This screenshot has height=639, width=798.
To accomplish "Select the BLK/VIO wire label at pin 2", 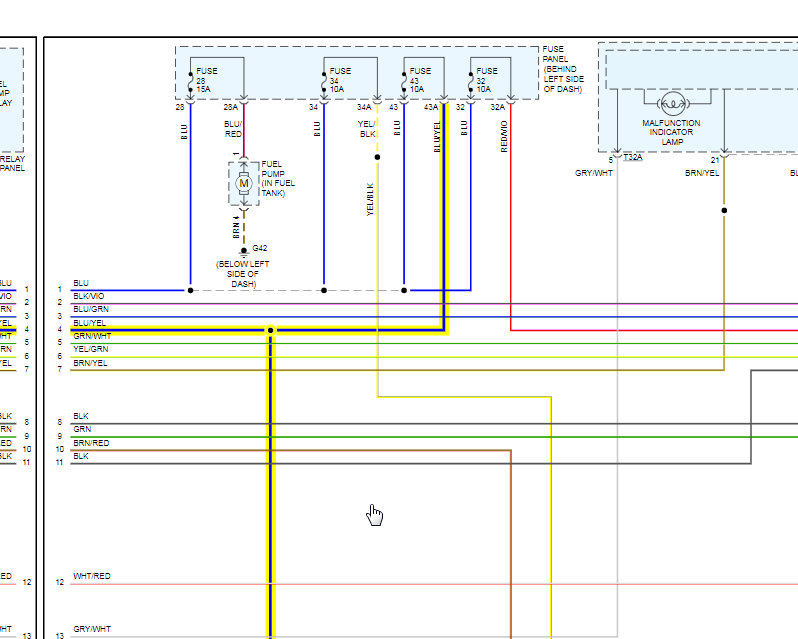I will [89, 296].
